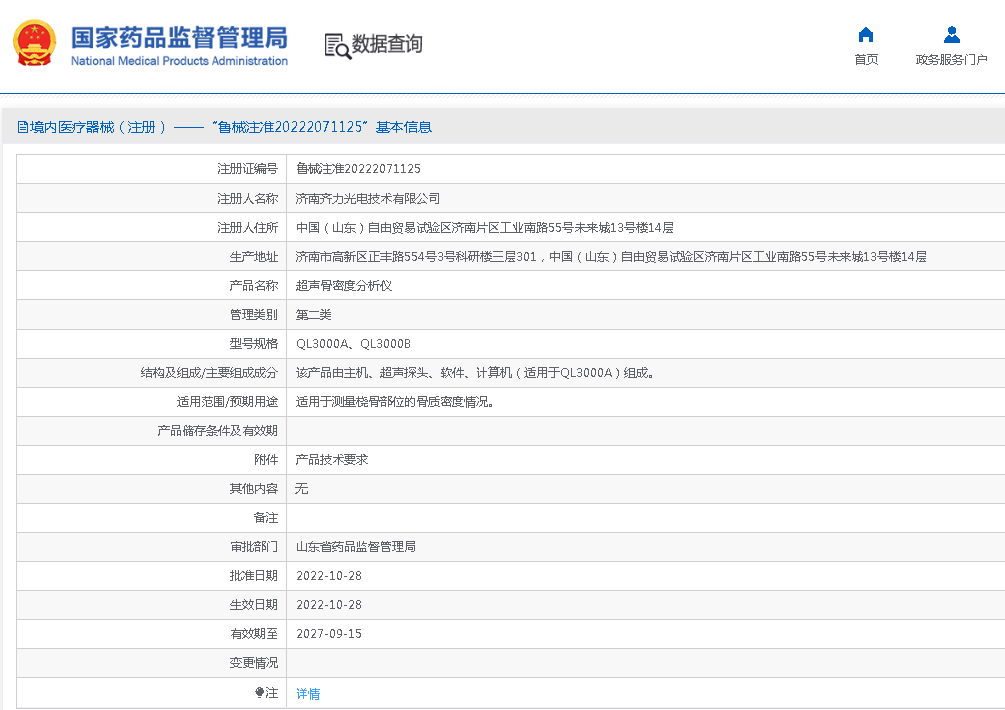The width and height of the screenshot is (1005, 710).
Task: Click the 国家药品监督管理局 site title
Action: tap(179, 37)
